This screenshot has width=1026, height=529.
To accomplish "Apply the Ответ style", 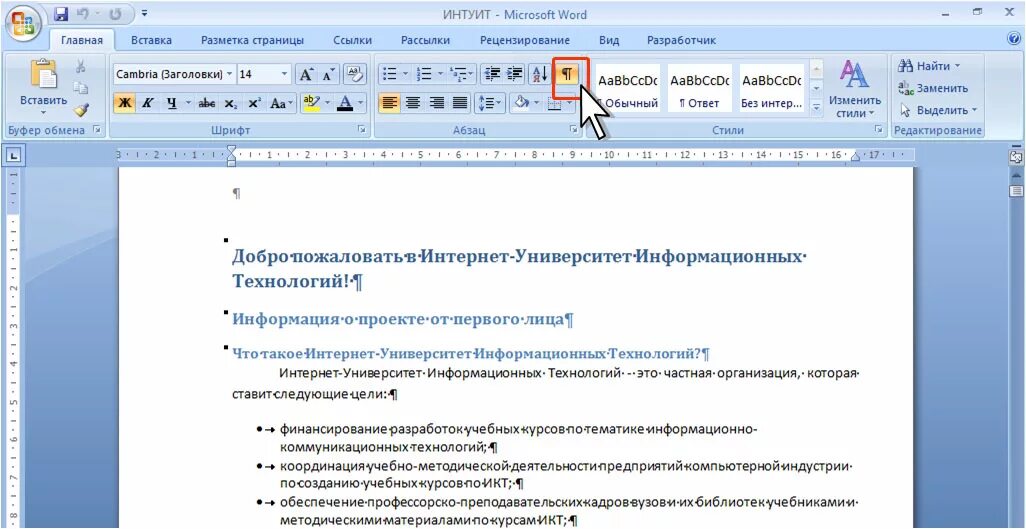I will click(699, 88).
